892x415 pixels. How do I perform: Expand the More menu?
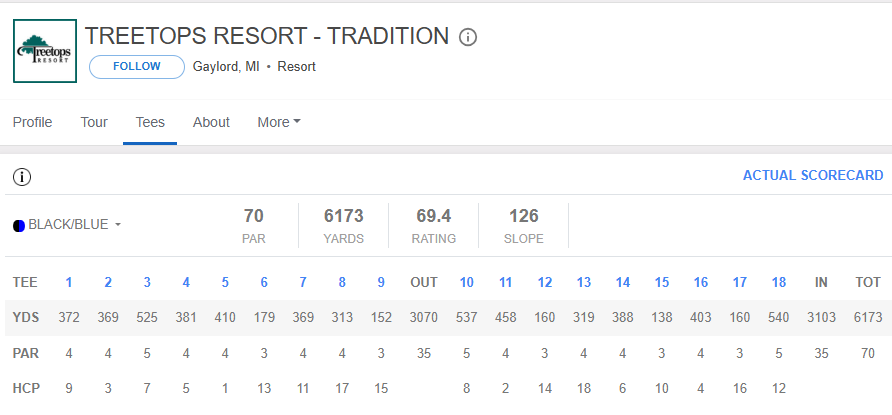pos(279,122)
